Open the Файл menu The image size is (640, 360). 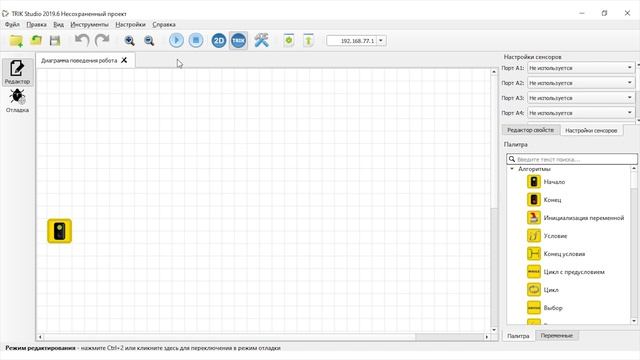(12, 24)
